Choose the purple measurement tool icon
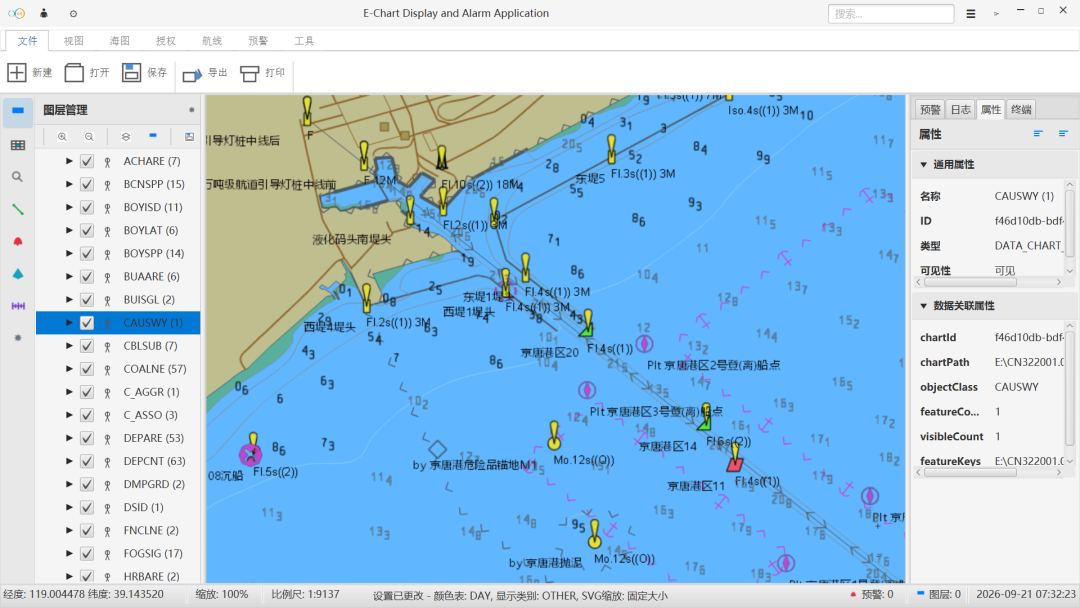Viewport: 1080px width, 608px height. coord(18,306)
